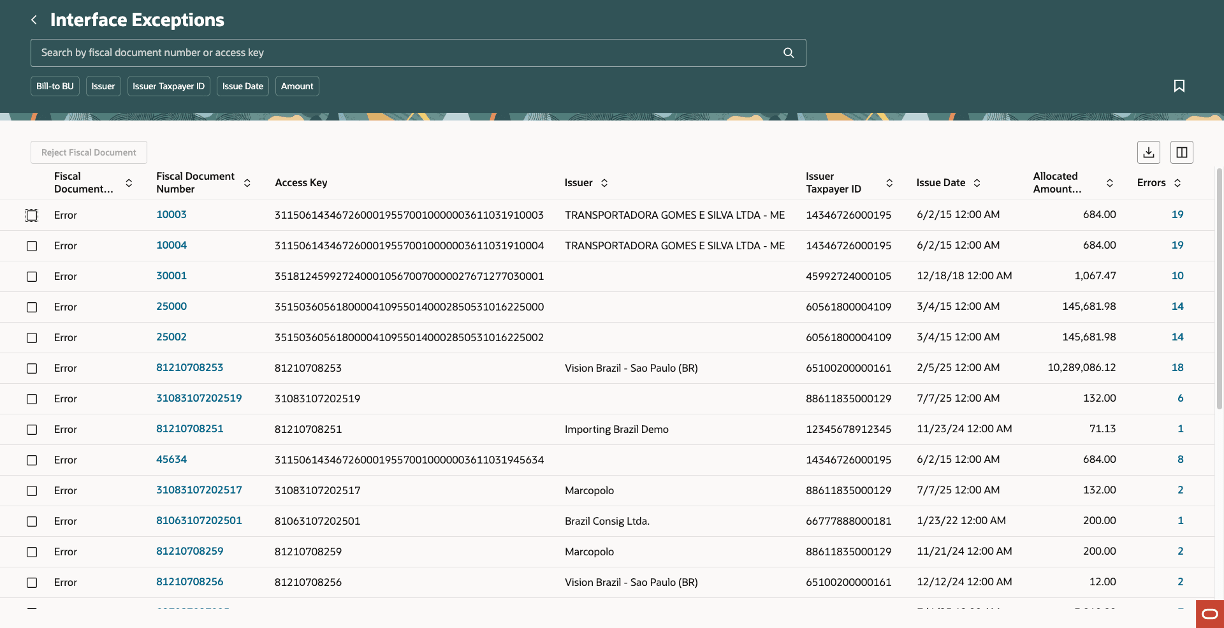Open the Issuer Taxpayer ID filter chip
1224x628 pixels.
[168, 86]
